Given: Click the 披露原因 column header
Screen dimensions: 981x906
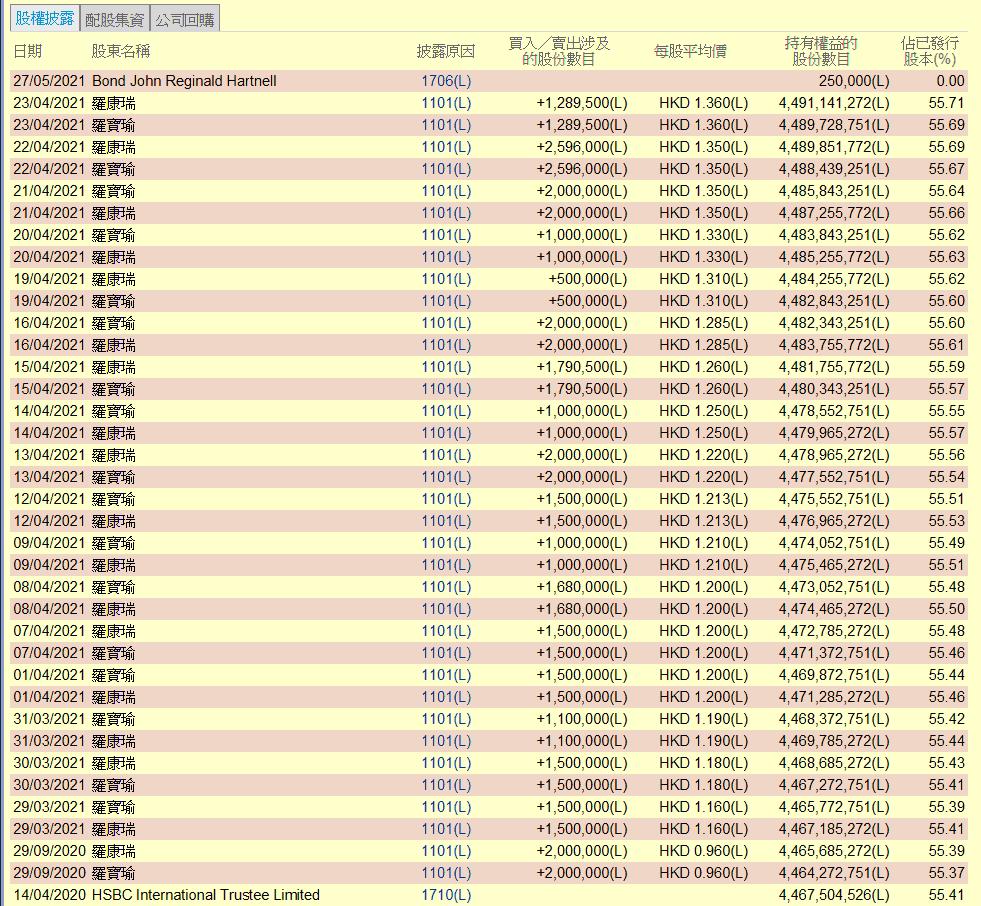Looking at the screenshot, I should (x=445, y=51).
